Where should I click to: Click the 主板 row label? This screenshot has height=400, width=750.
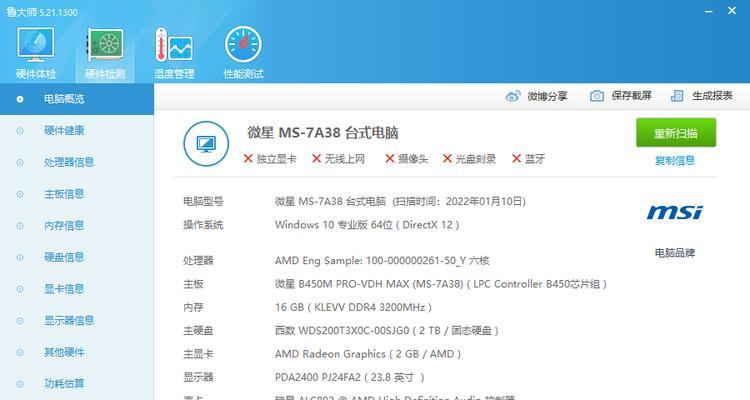(x=193, y=284)
